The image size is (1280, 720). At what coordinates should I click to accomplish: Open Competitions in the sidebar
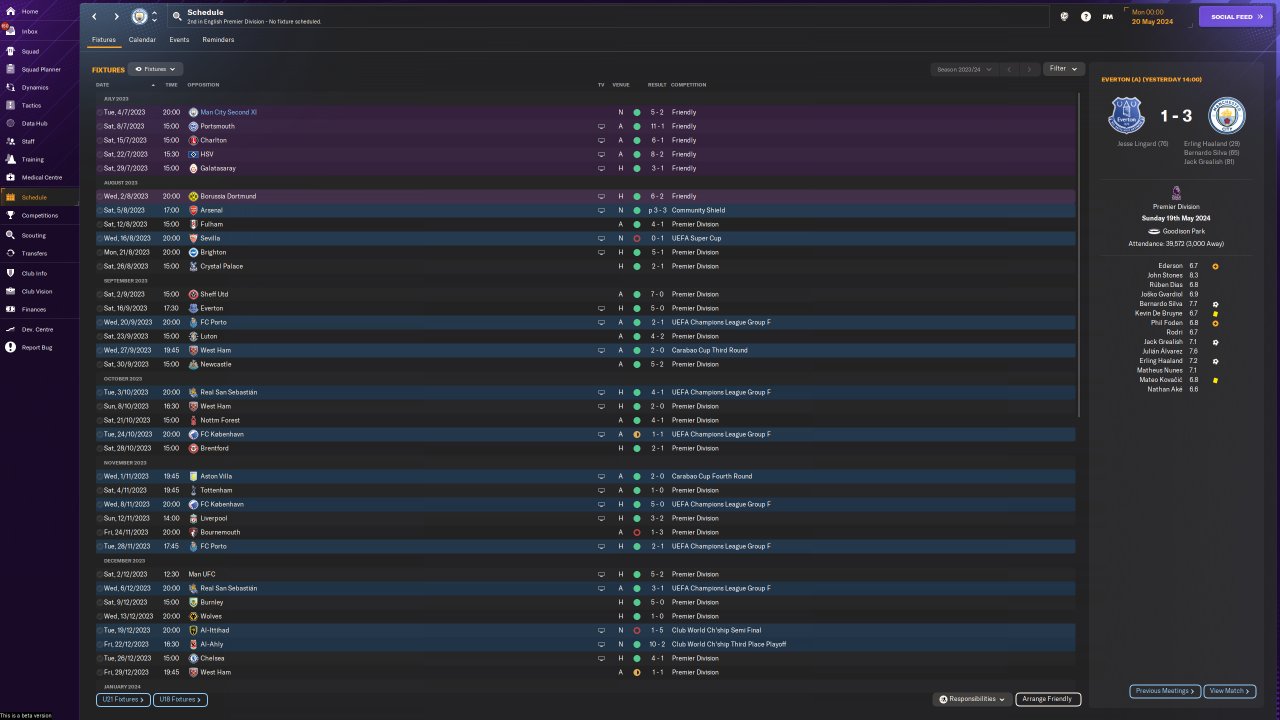click(40, 215)
